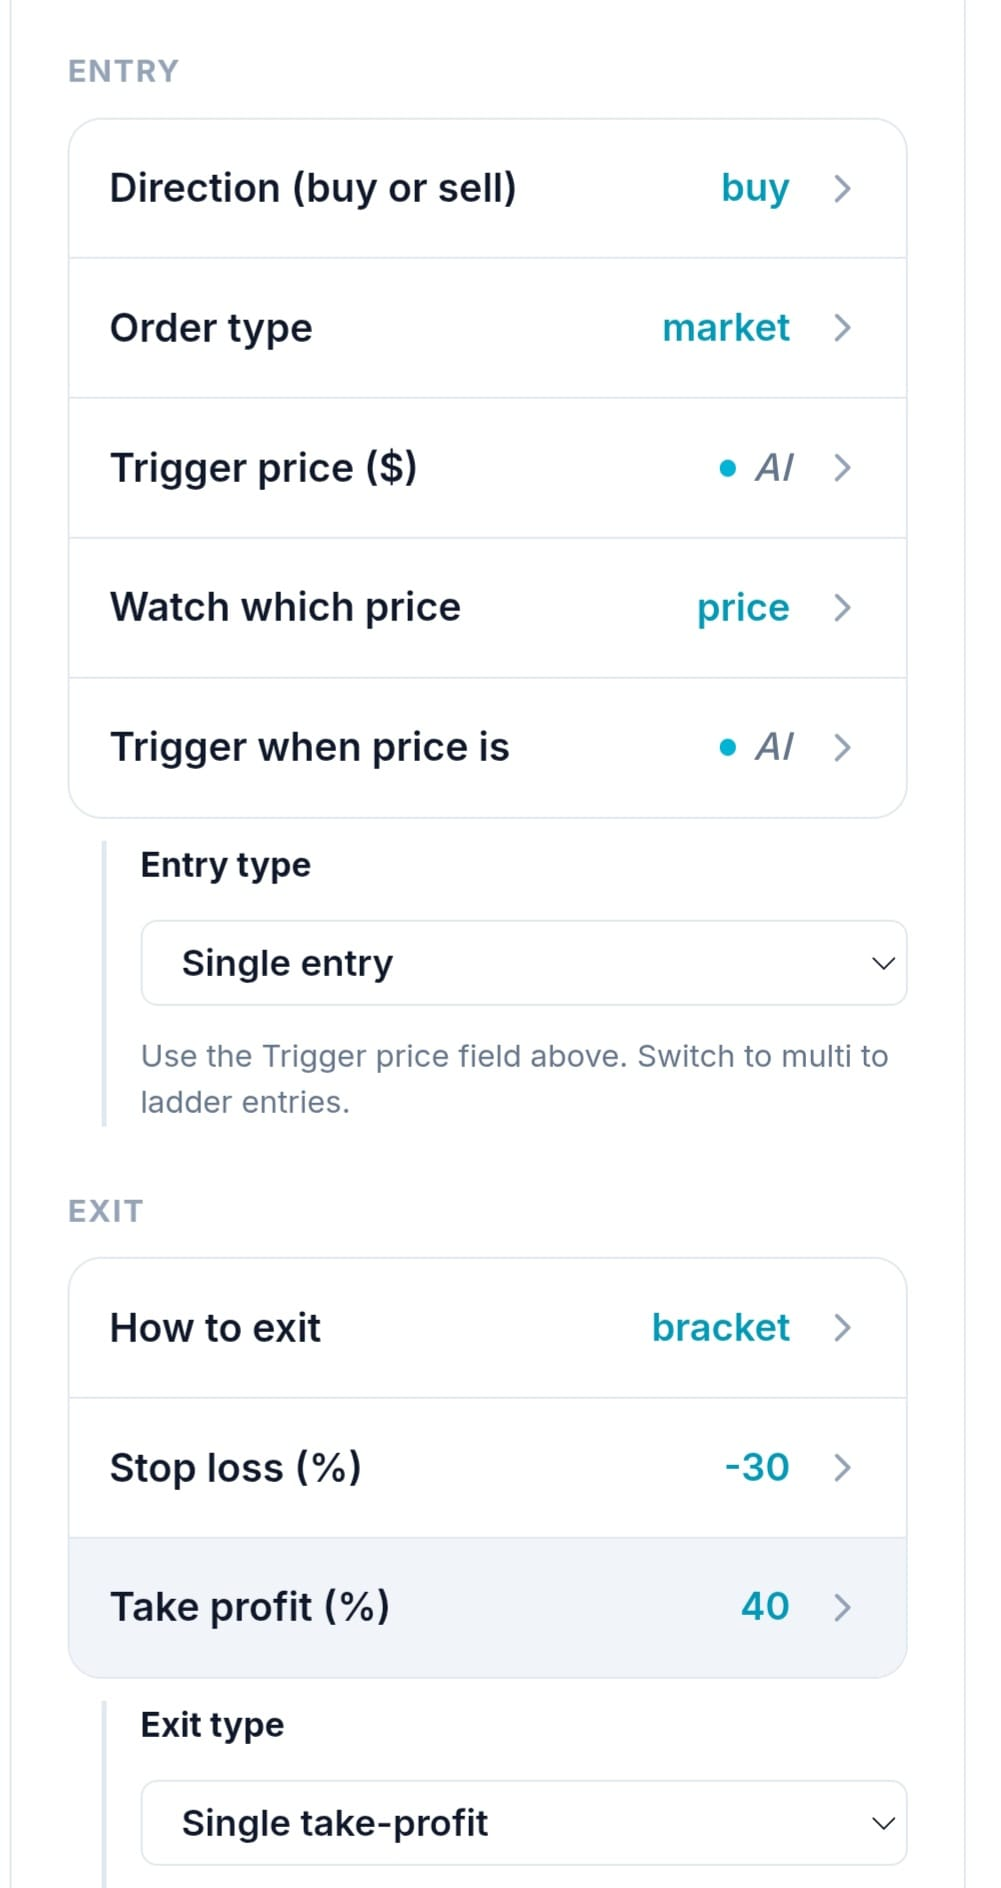Click the Single take-profit dropdown arrow
1001x1888 pixels.
883,1823
